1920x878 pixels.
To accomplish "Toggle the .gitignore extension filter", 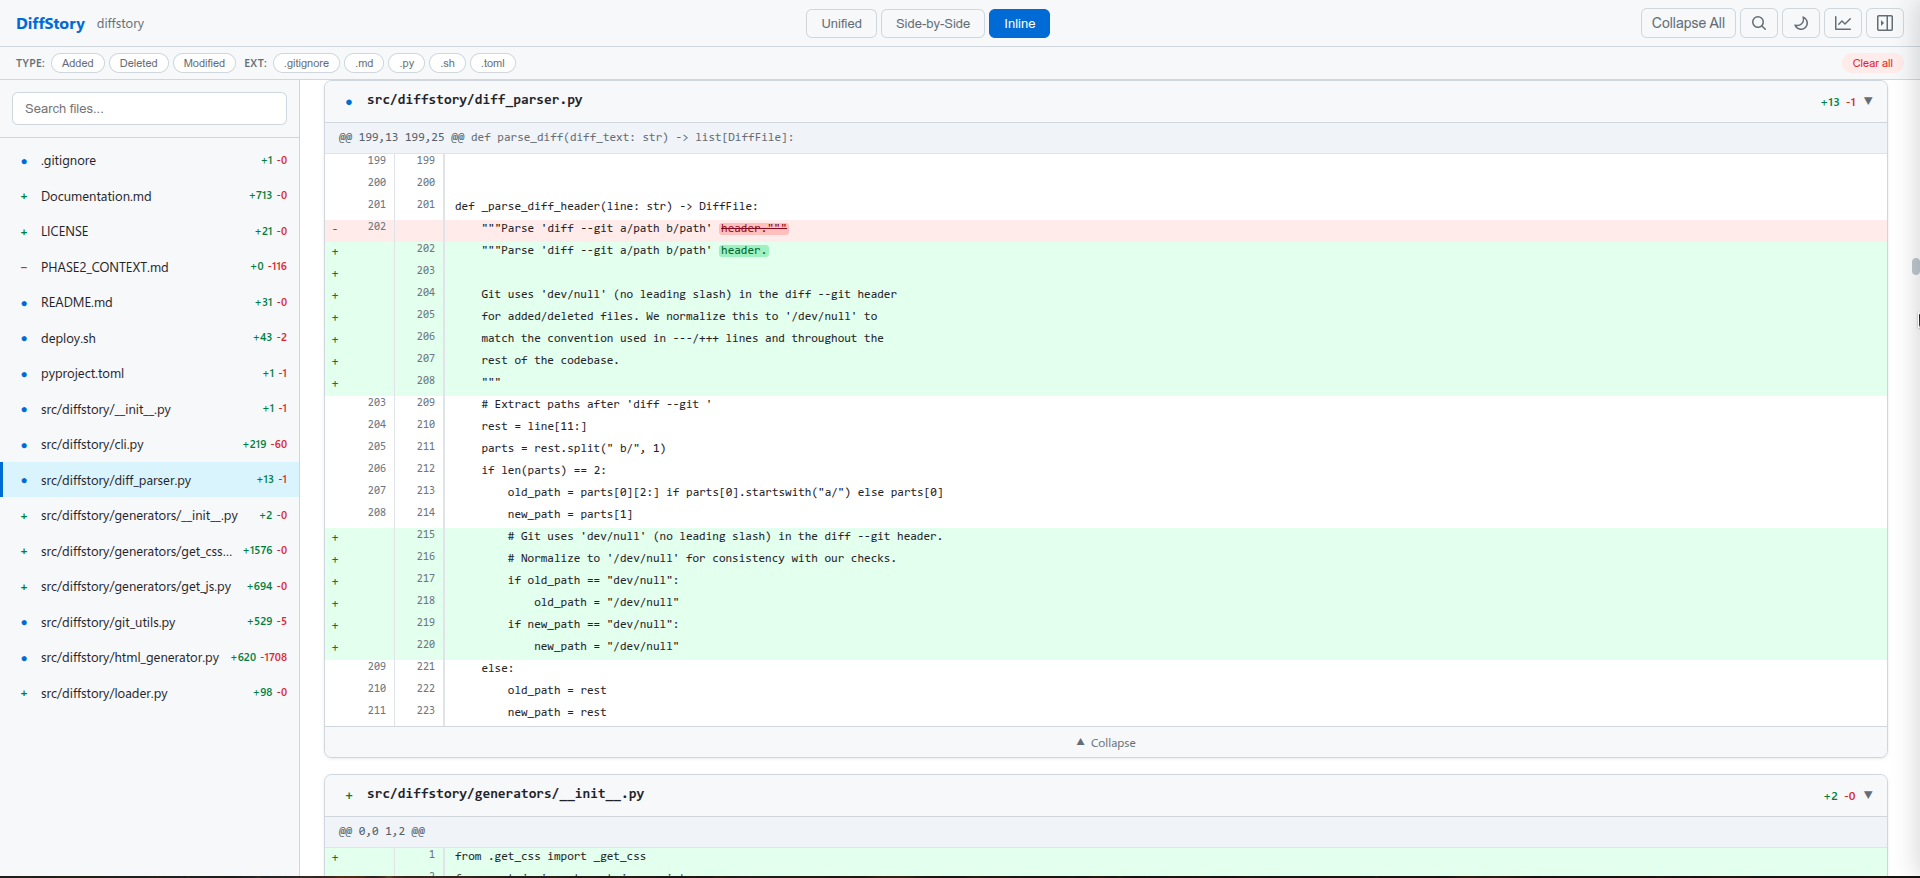I will 306,63.
